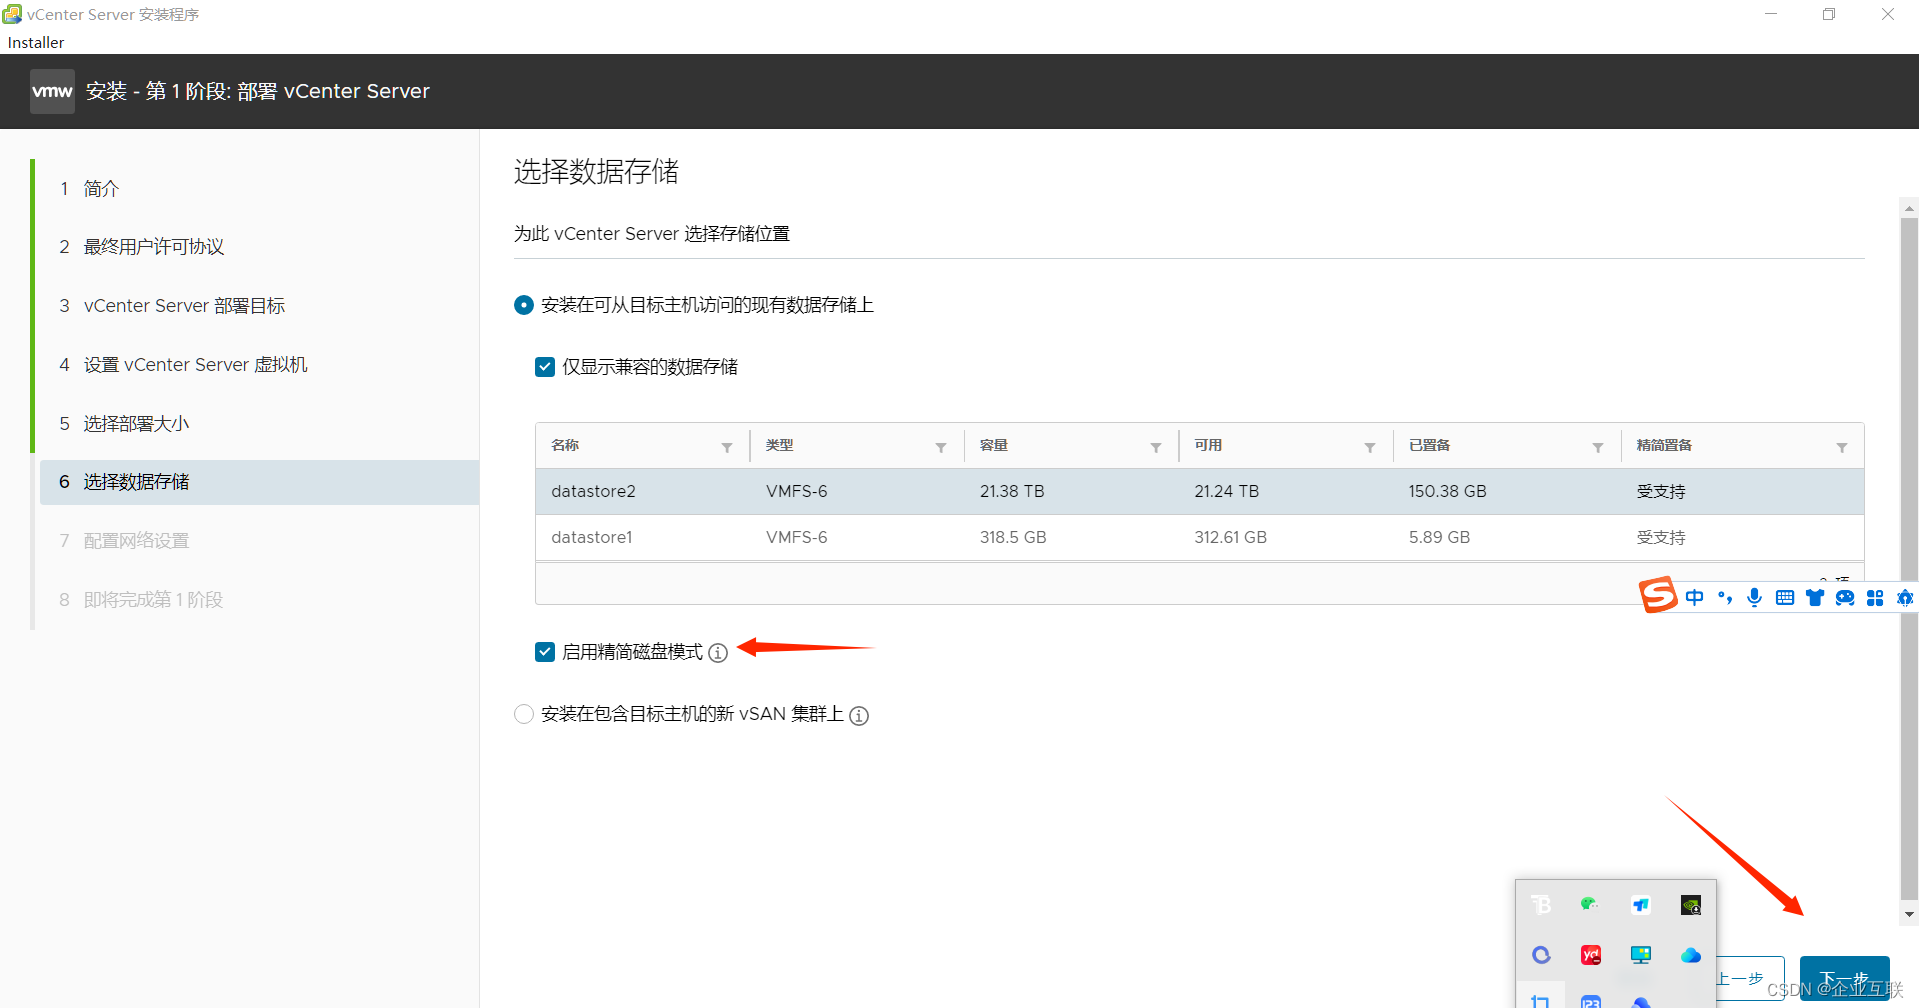The height and width of the screenshot is (1008, 1919).
Task: Open NVIDIA tray icon
Action: click(x=1691, y=905)
